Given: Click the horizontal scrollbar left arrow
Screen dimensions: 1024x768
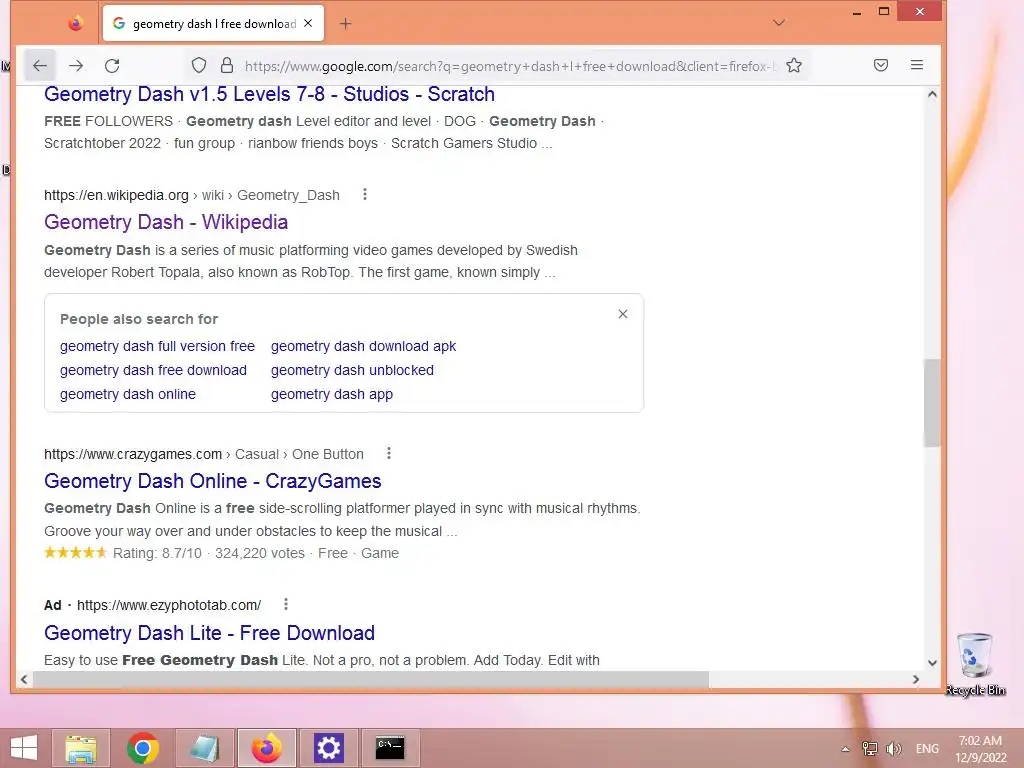Looking at the screenshot, I should tap(24, 679).
